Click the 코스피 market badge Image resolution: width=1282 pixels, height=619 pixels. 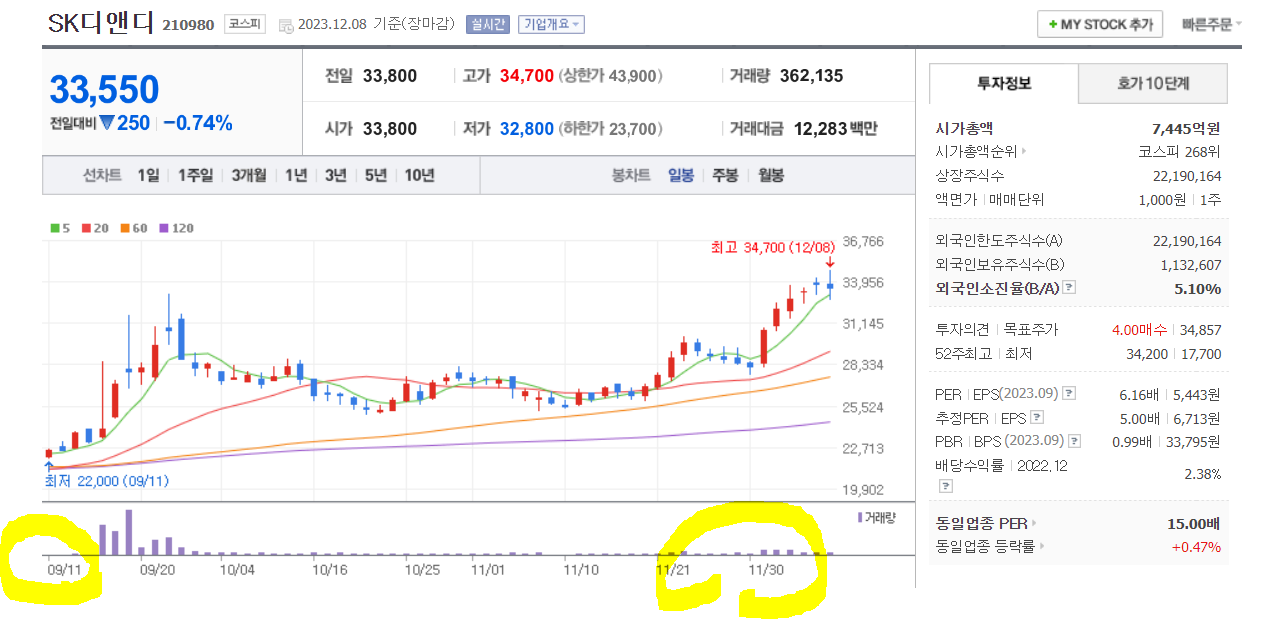tap(244, 24)
